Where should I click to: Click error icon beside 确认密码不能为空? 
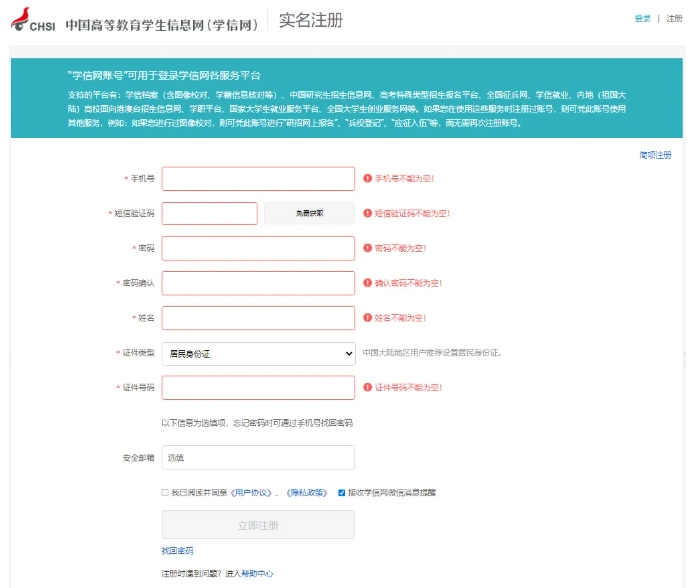coord(367,283)
